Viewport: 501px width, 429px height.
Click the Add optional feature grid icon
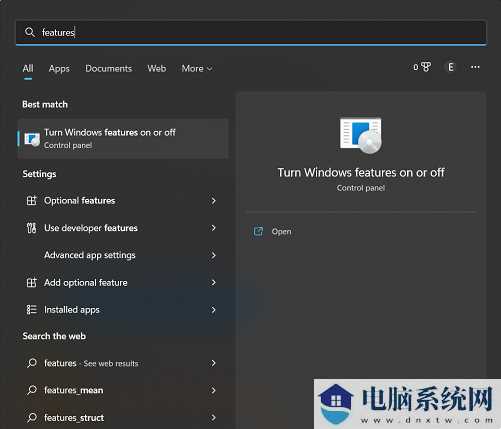point(31,283)
